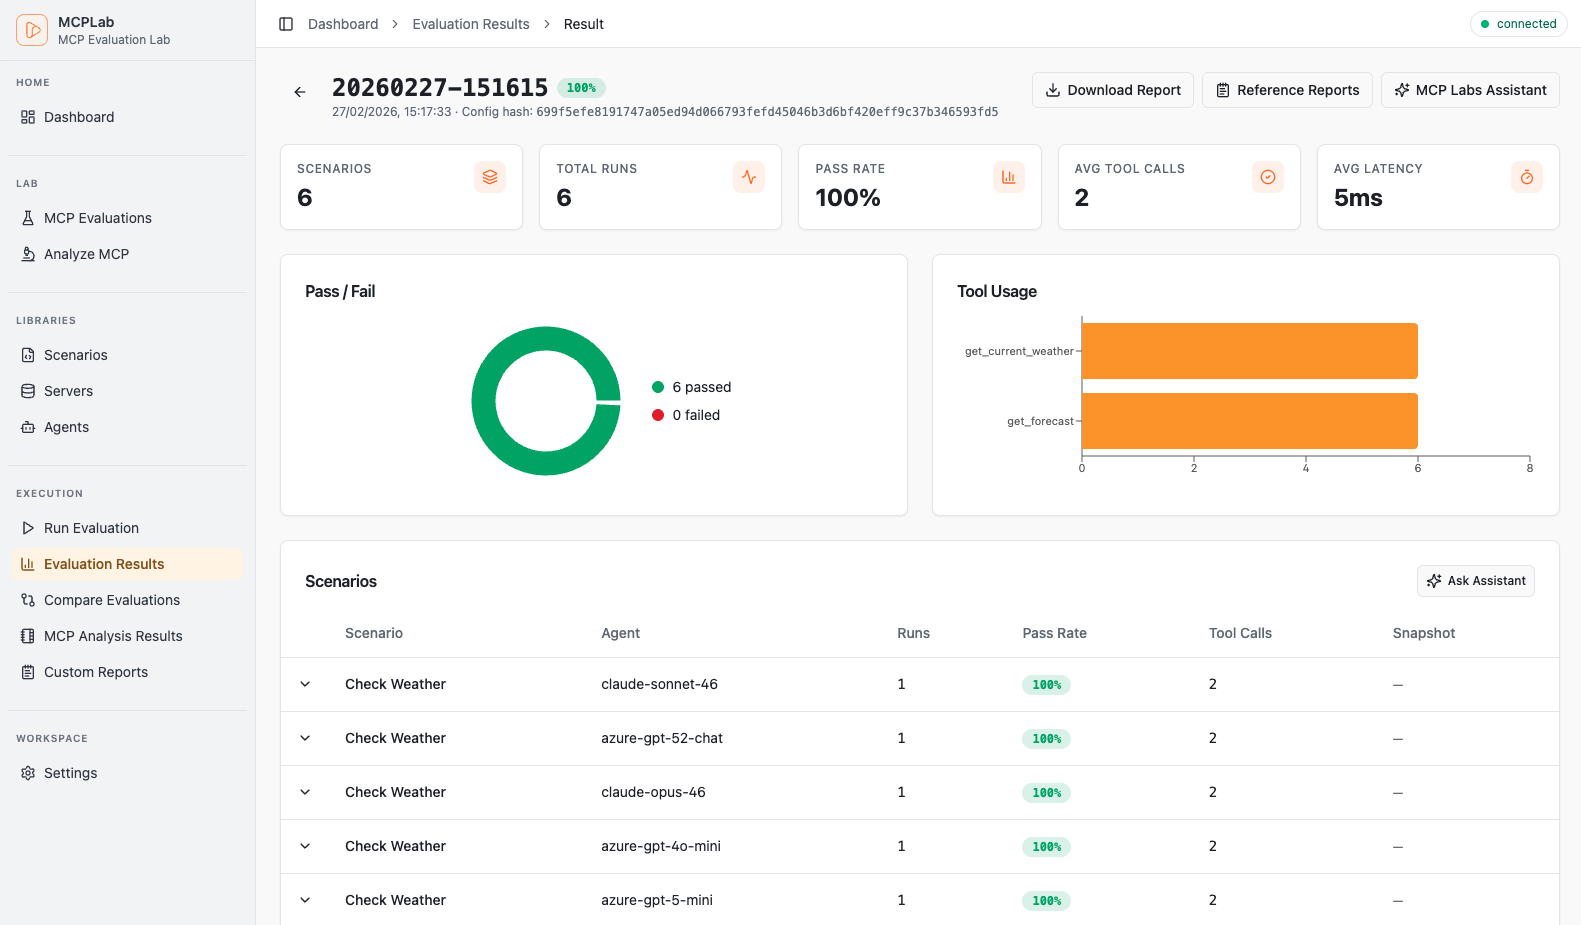Click the get_forecast orange bar
Screen dimensions: 1581x925
pos(1249,421)
